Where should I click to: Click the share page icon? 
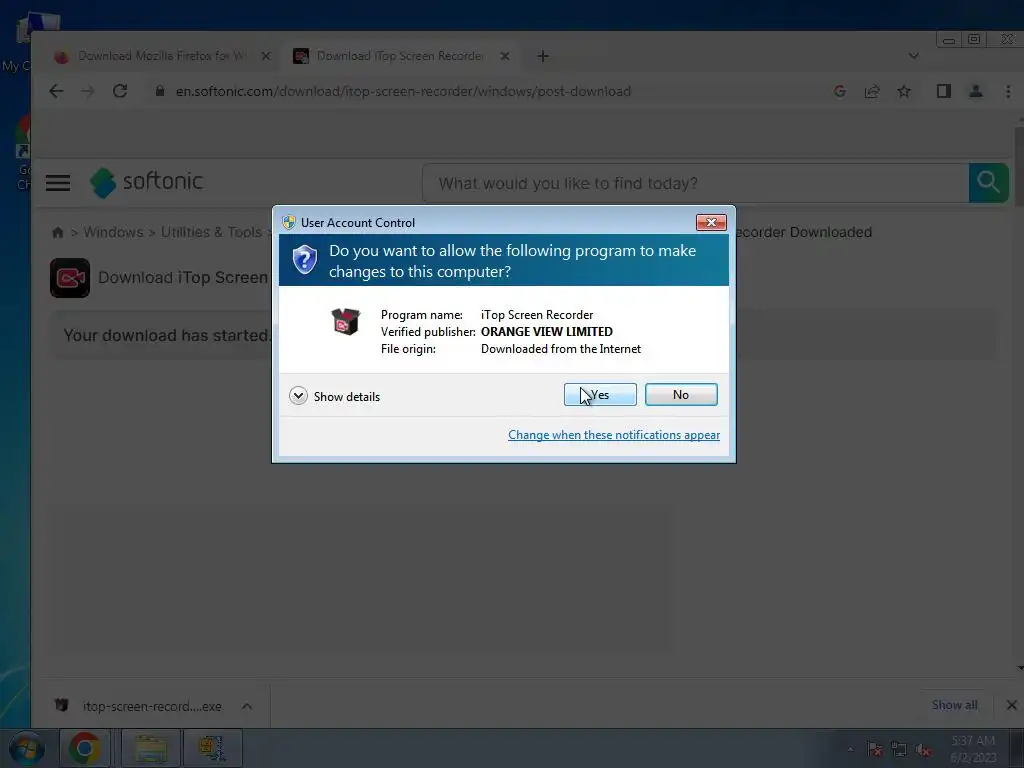click(x=872, y=91)
